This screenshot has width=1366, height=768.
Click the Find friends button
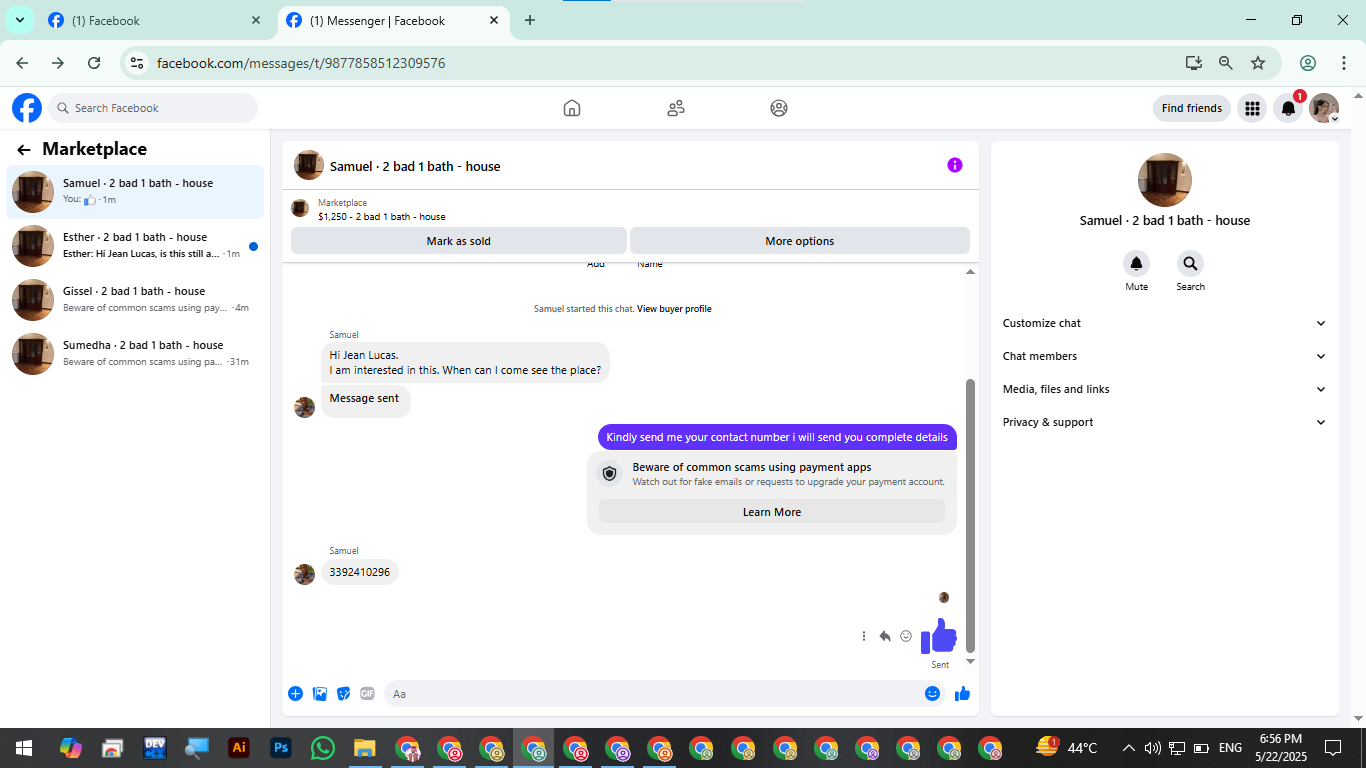coord(1192,108)
